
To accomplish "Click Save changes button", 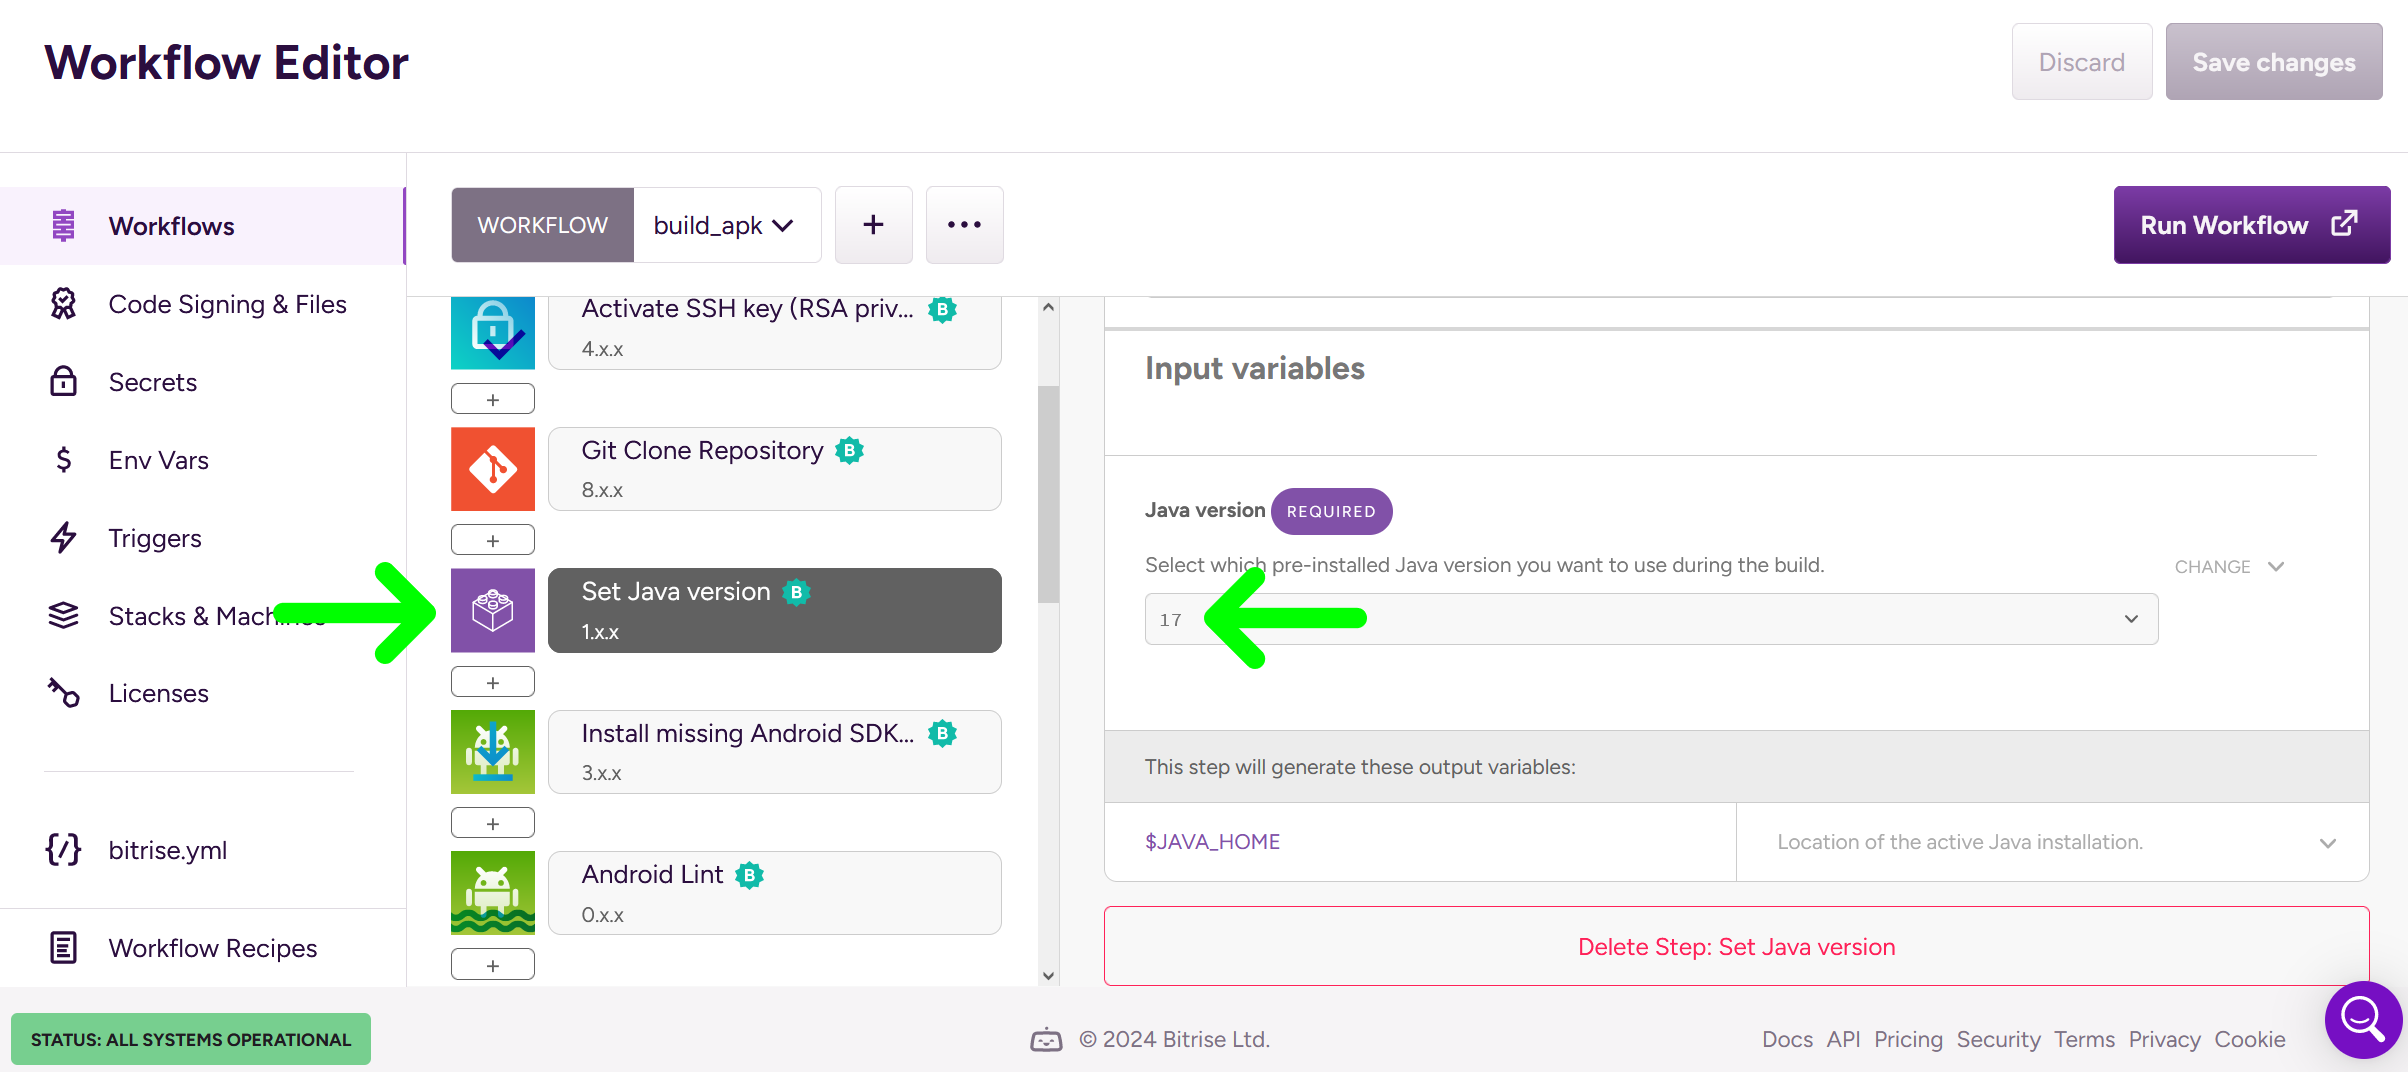I will 2274,62.
